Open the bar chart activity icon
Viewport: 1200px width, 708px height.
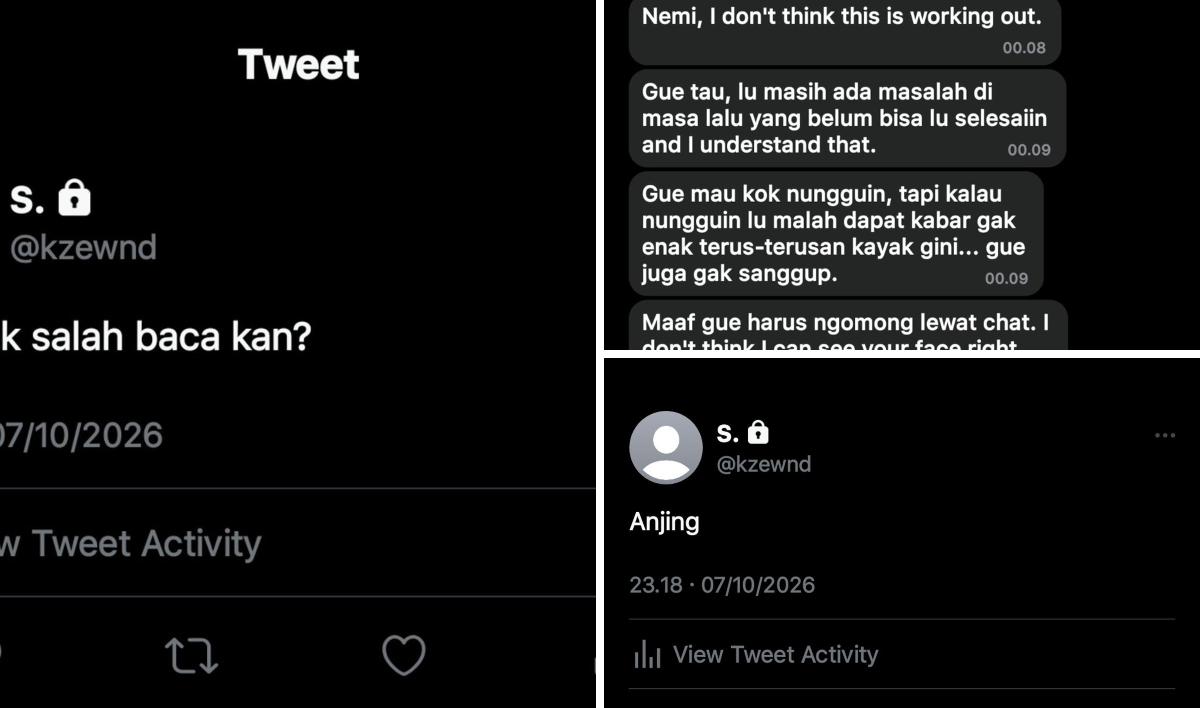[647, 655]
